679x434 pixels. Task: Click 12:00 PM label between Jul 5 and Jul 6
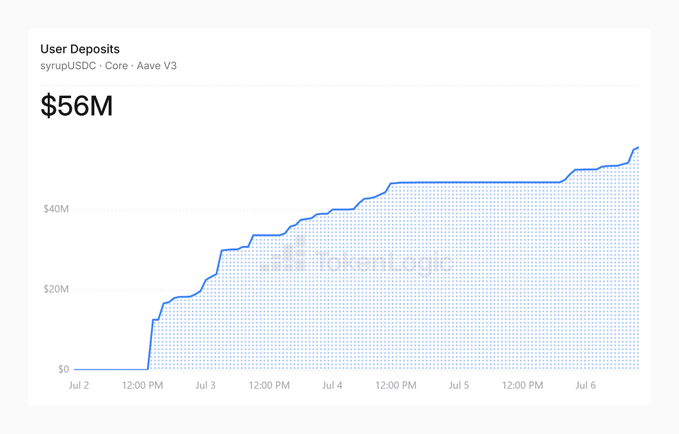[522, 385]
